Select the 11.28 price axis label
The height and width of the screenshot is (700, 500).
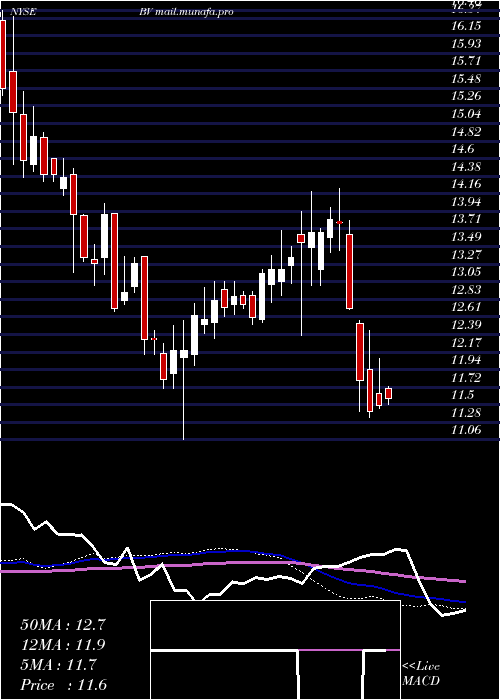tap(466, 413)
